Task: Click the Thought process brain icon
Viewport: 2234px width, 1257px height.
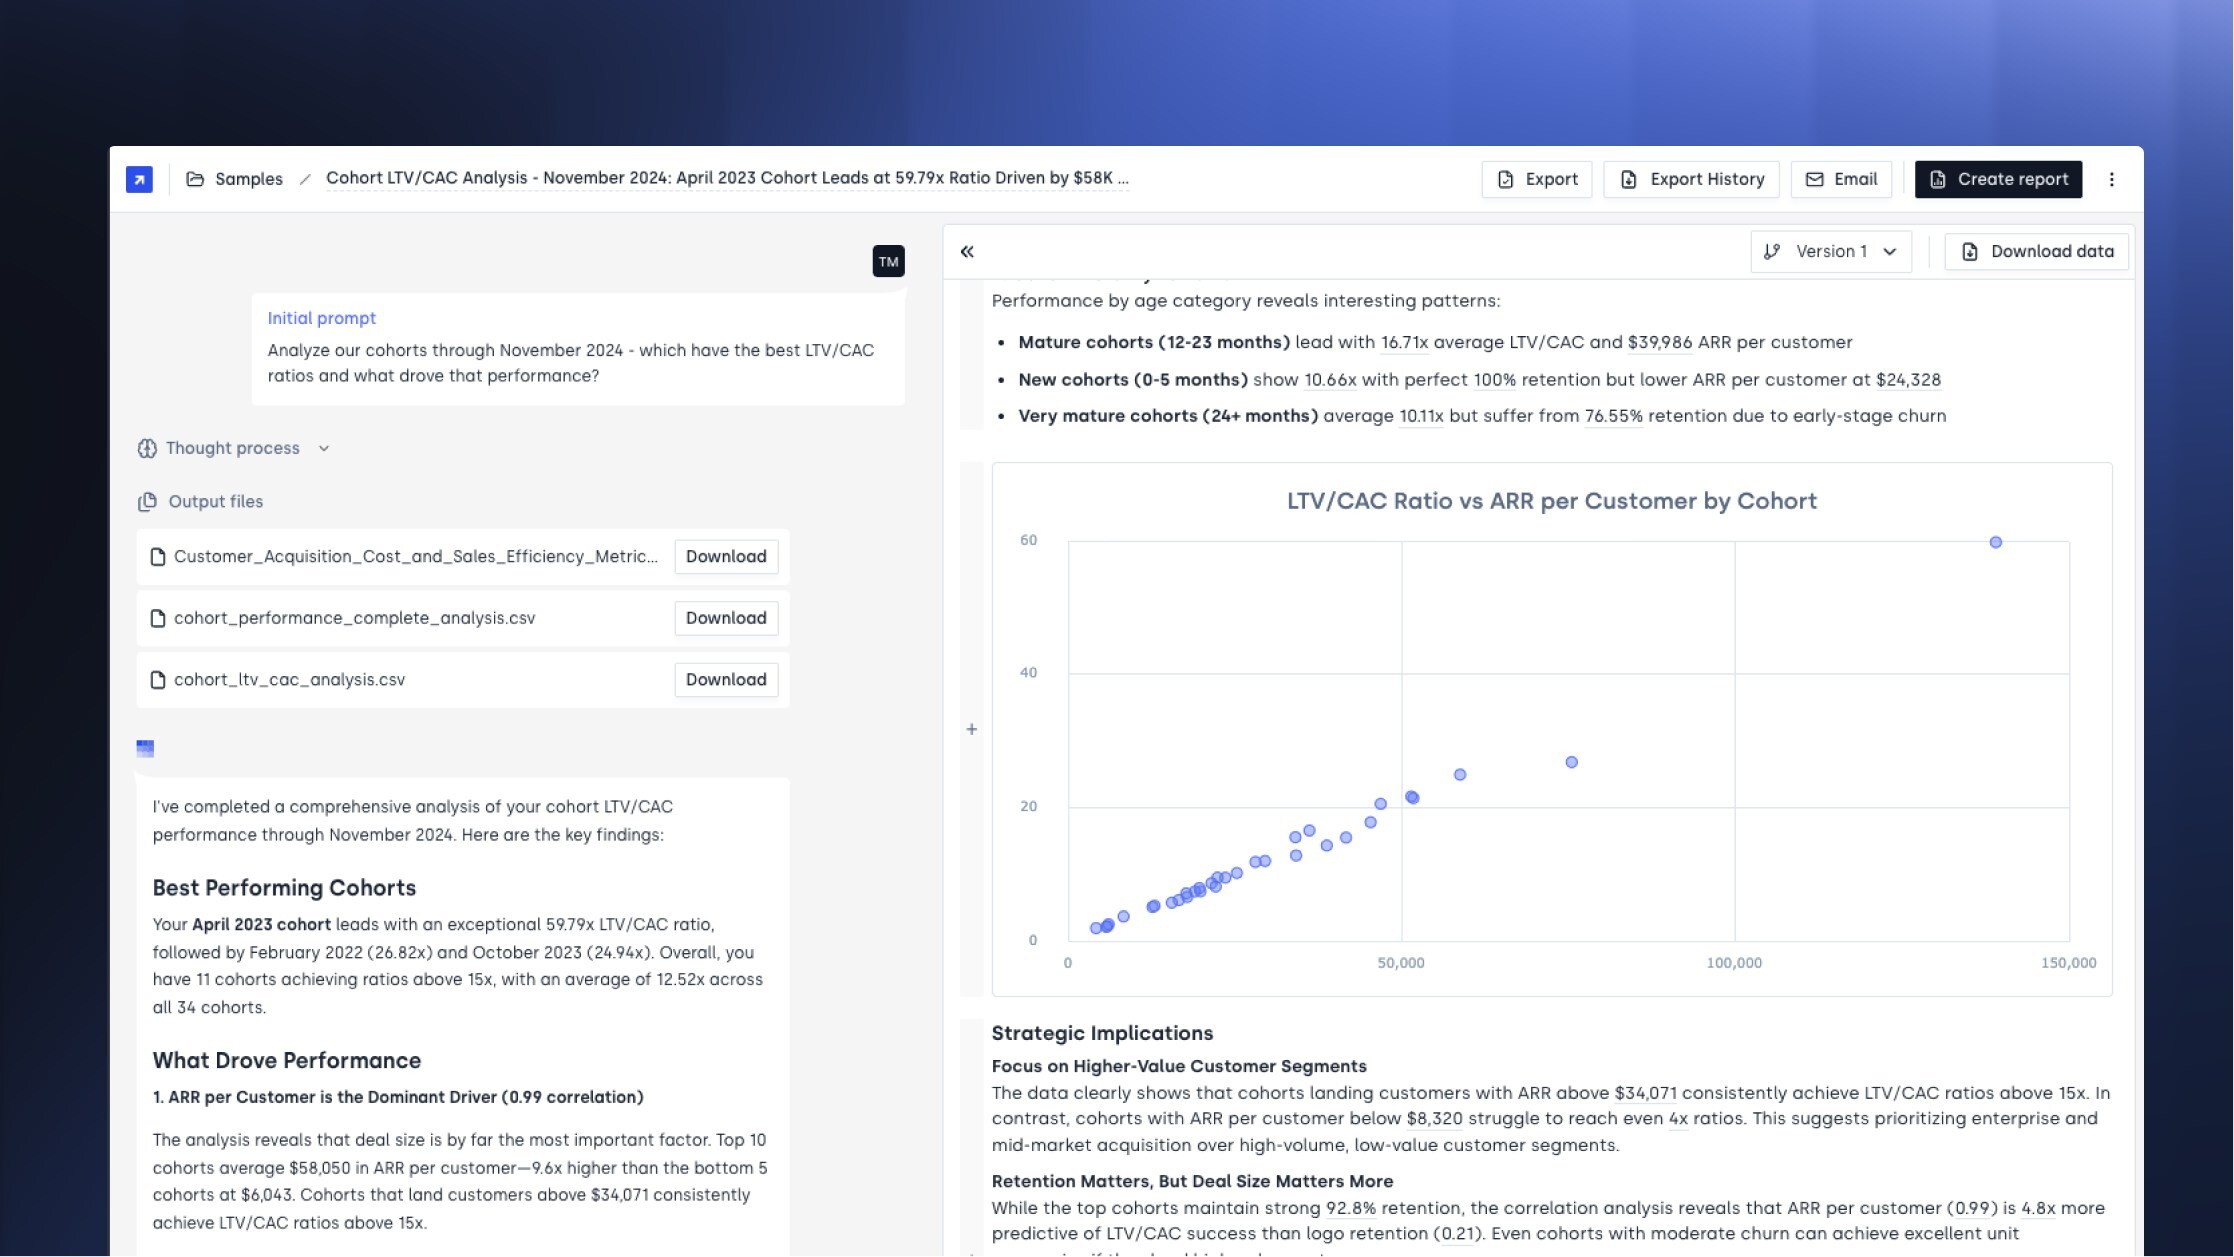Action: [147, 449]
